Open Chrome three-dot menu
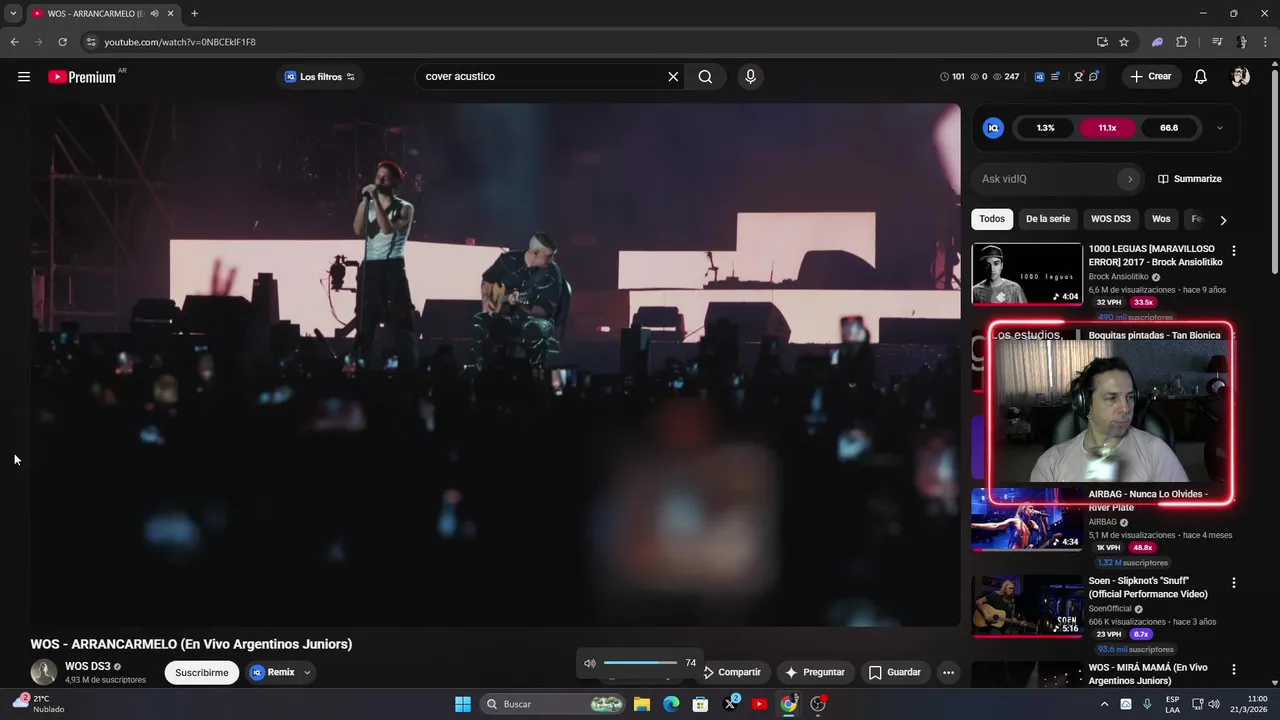The image size is (1280, 720). [x=1263, y=42]
